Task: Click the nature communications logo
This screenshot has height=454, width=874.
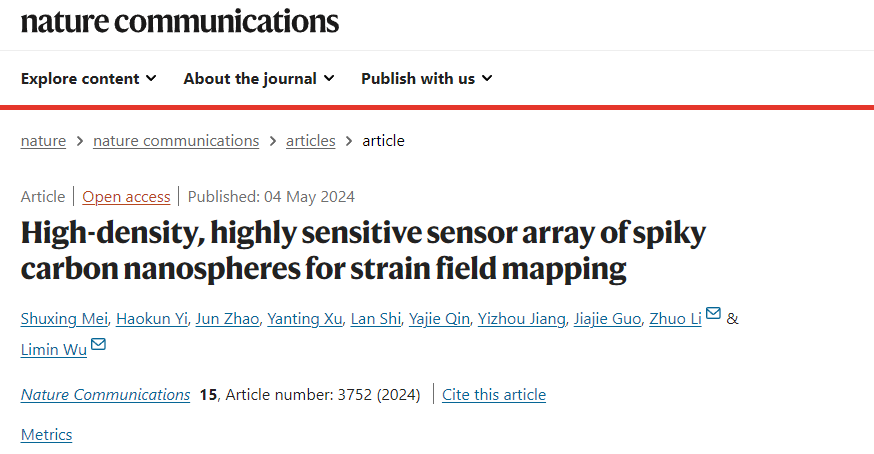Action: click(179, 22)
